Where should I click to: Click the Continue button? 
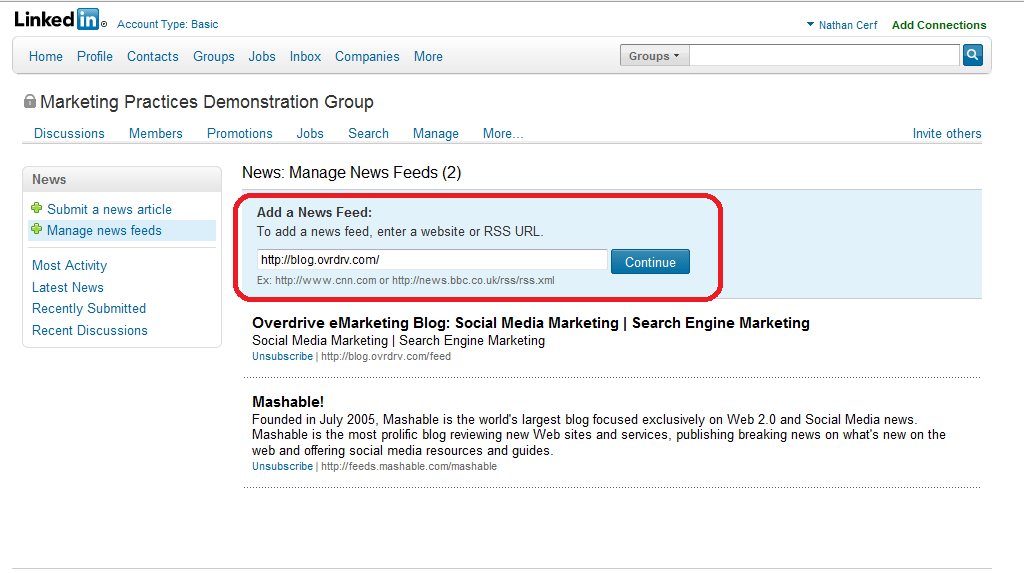650,262
